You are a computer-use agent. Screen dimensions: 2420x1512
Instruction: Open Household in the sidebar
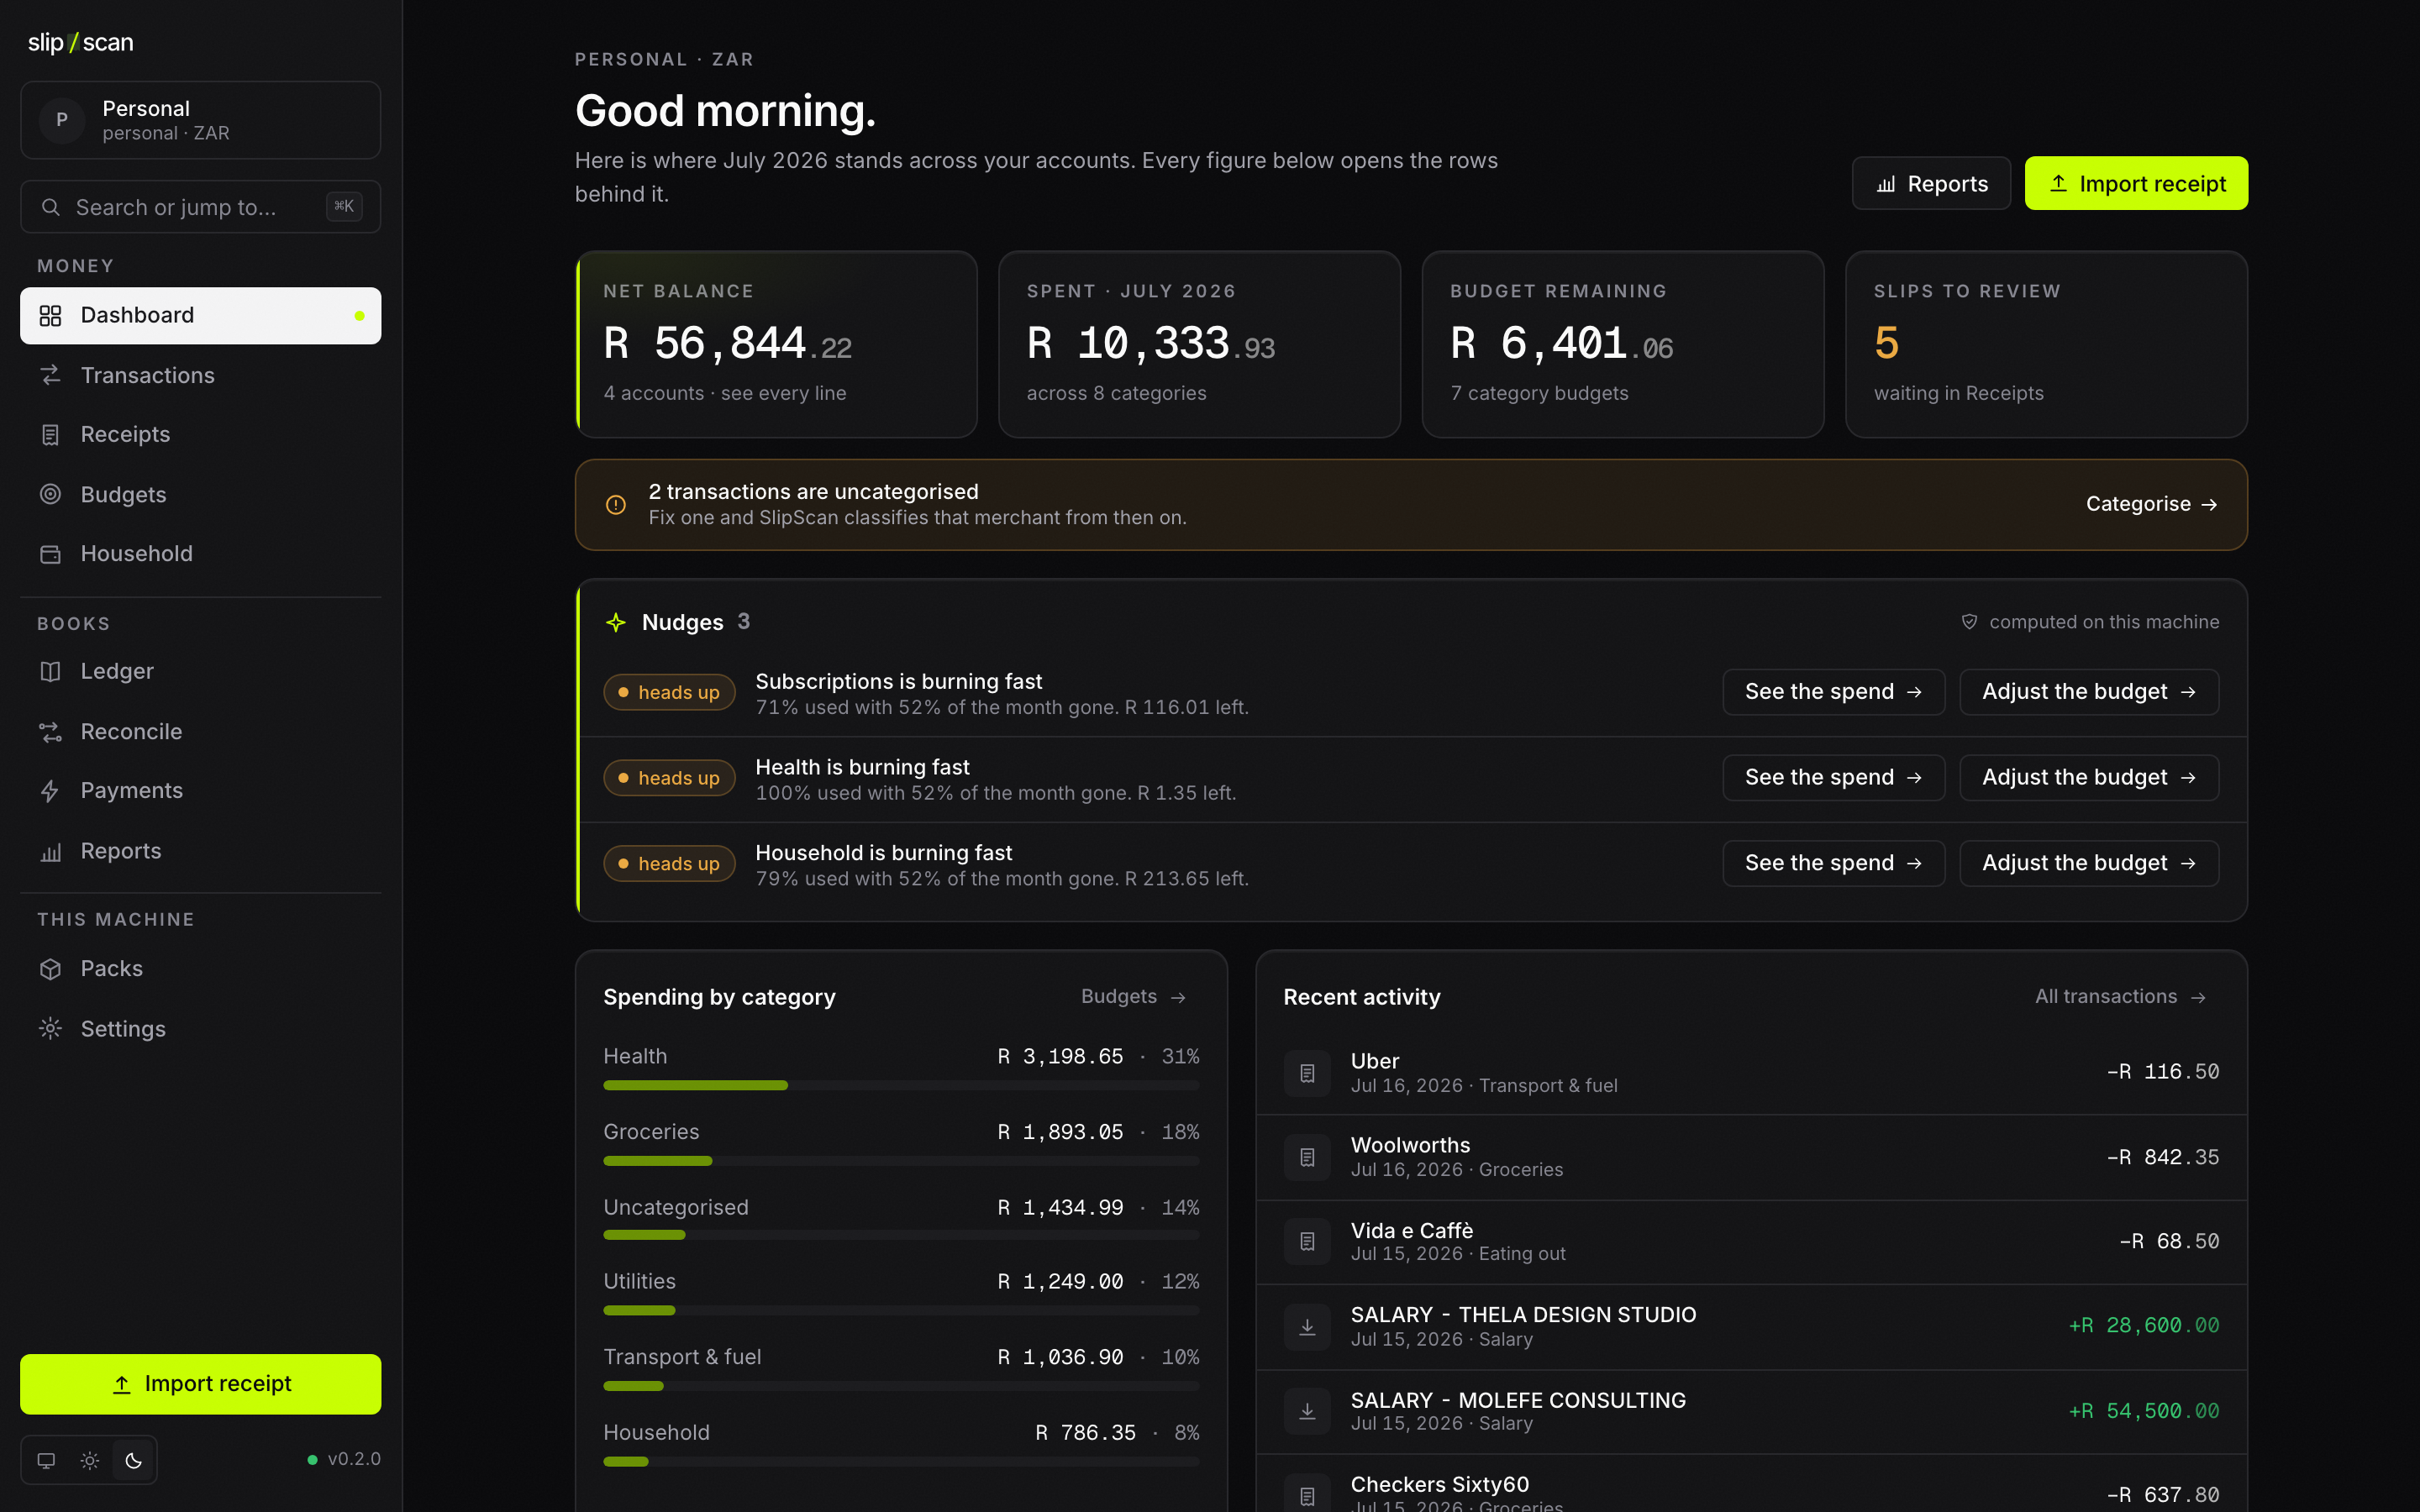click(x=200, y=553)
